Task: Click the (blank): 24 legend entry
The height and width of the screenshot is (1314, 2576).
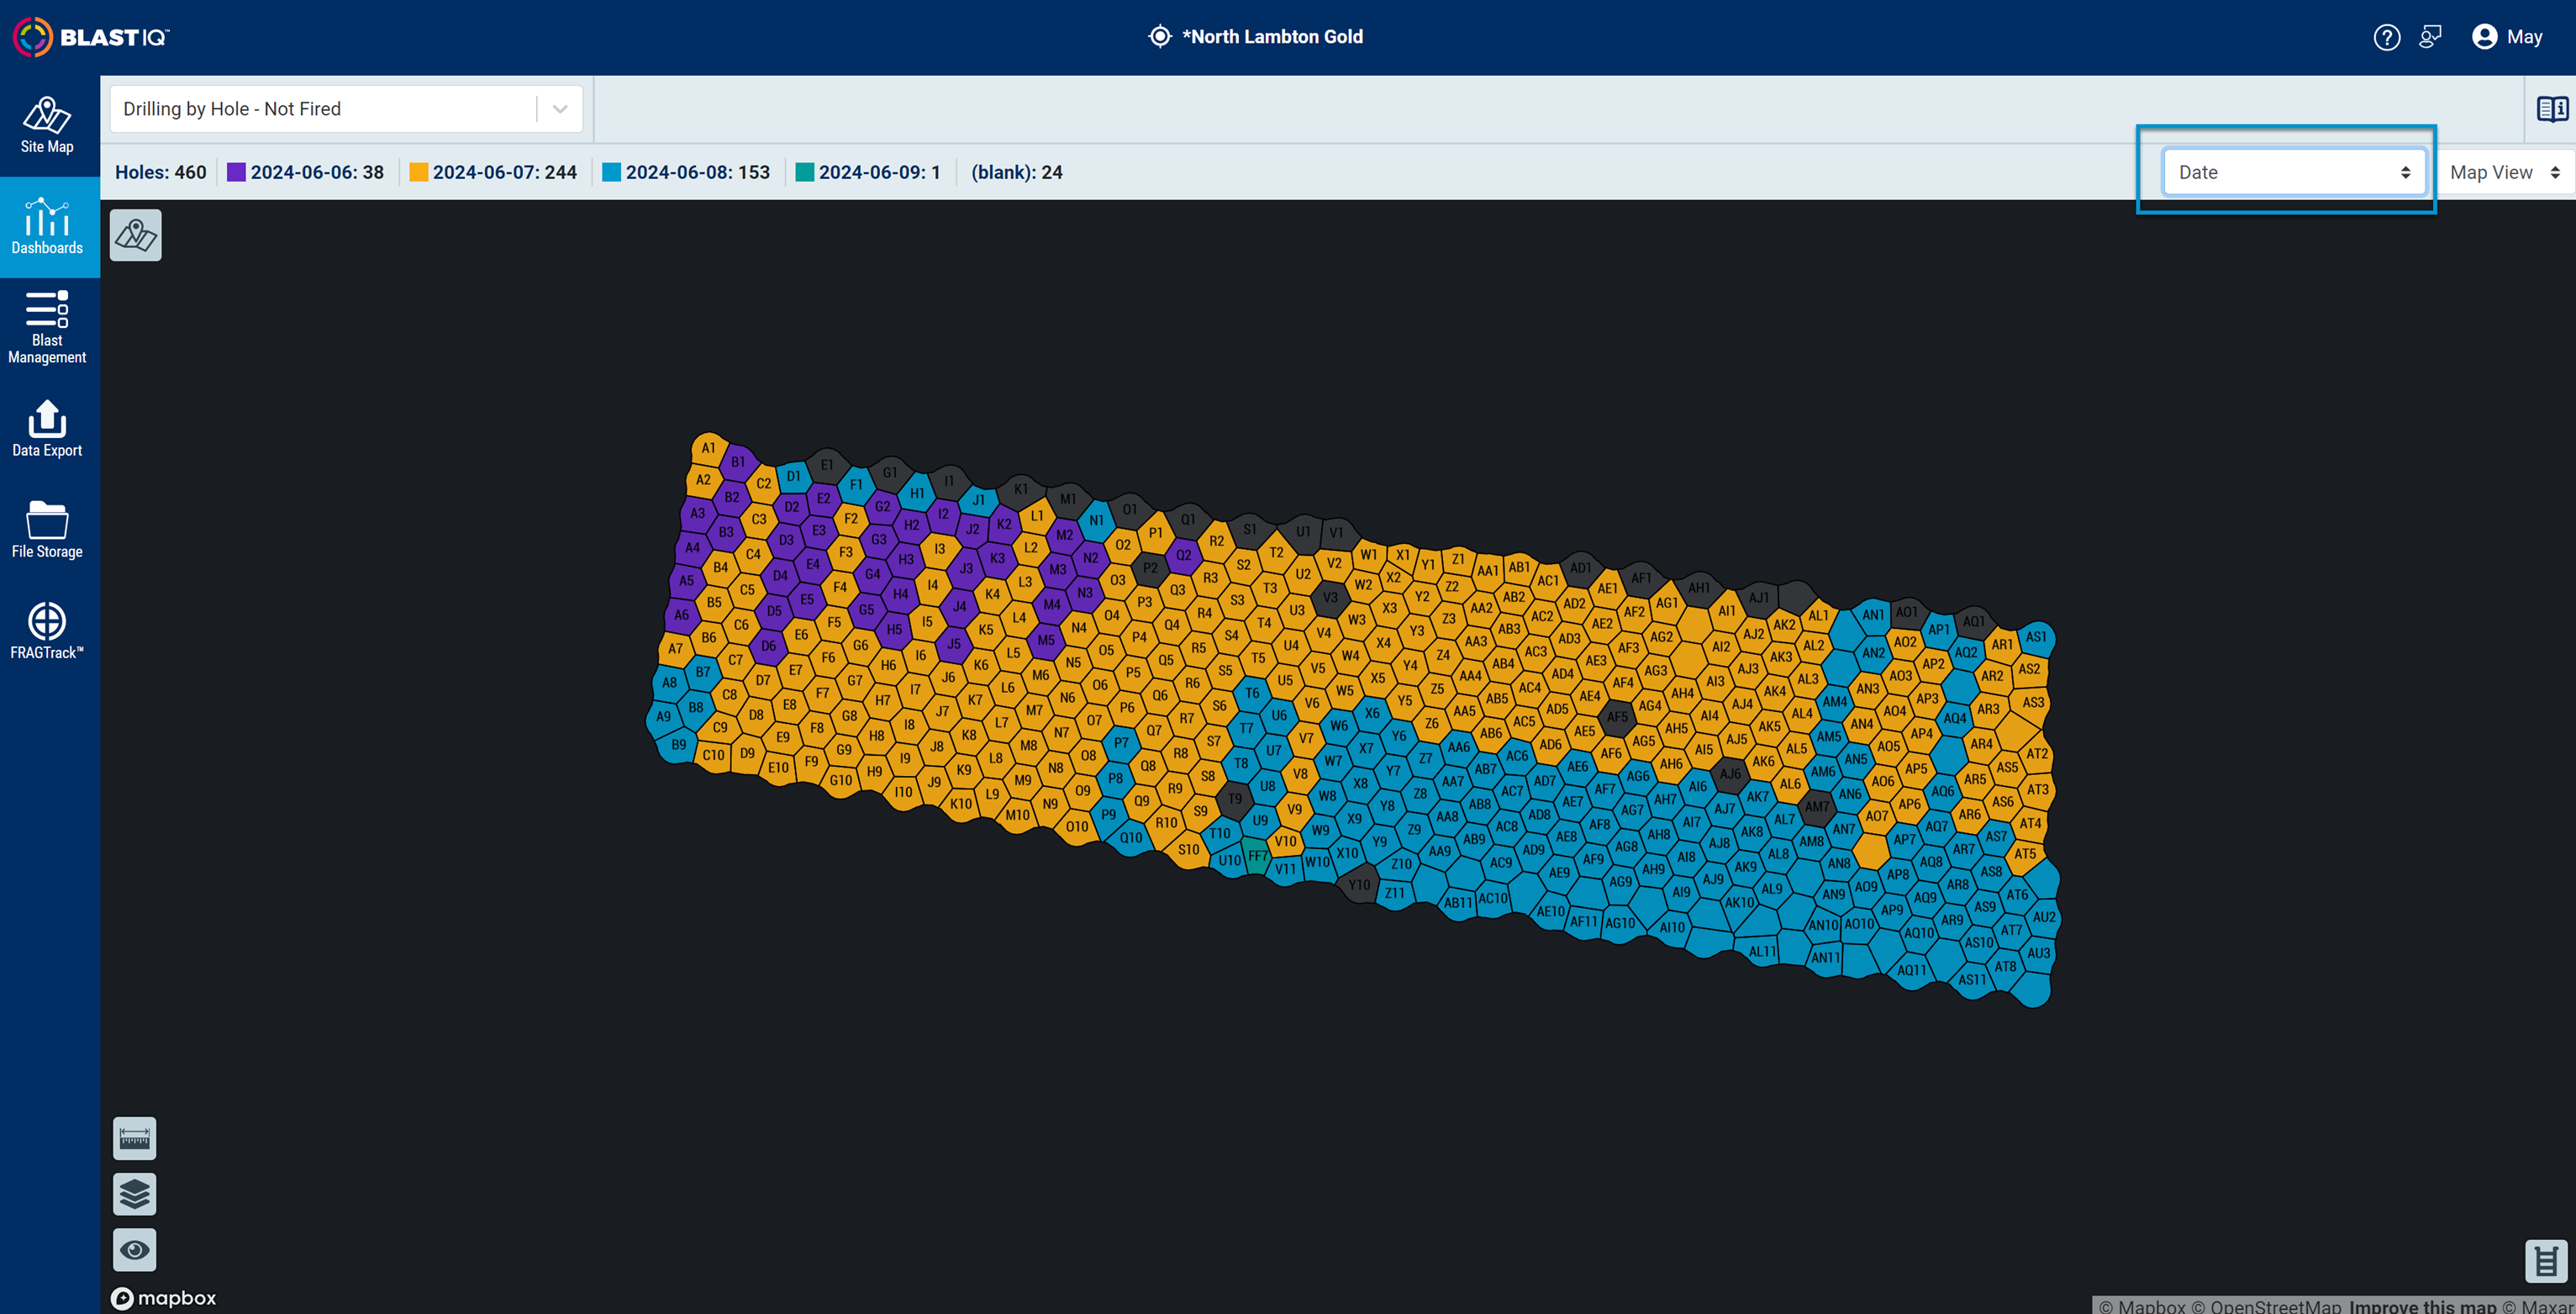Action: (1017, 172)
